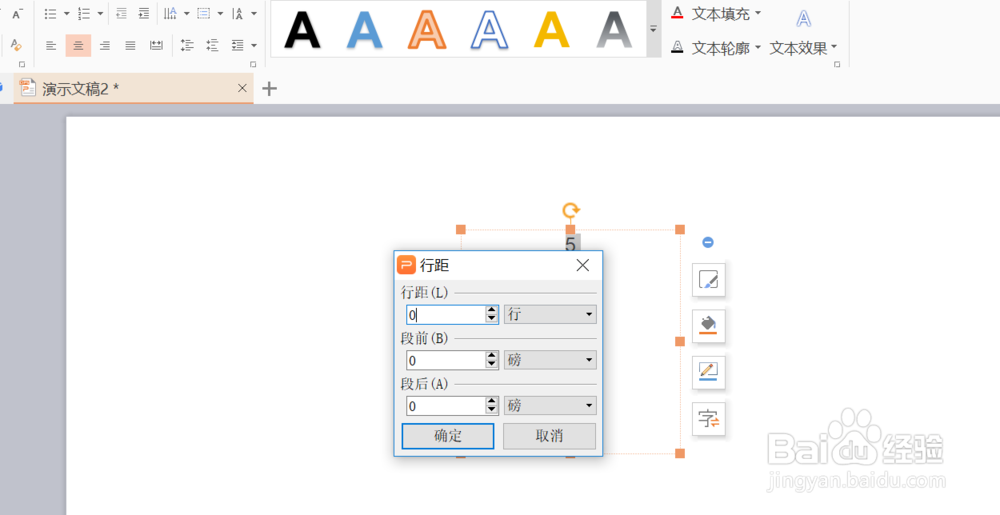This screenshot has width=1000, height=515.
Task: Apply the blue hollow outline WordArt style
Action: pos(489,29)
